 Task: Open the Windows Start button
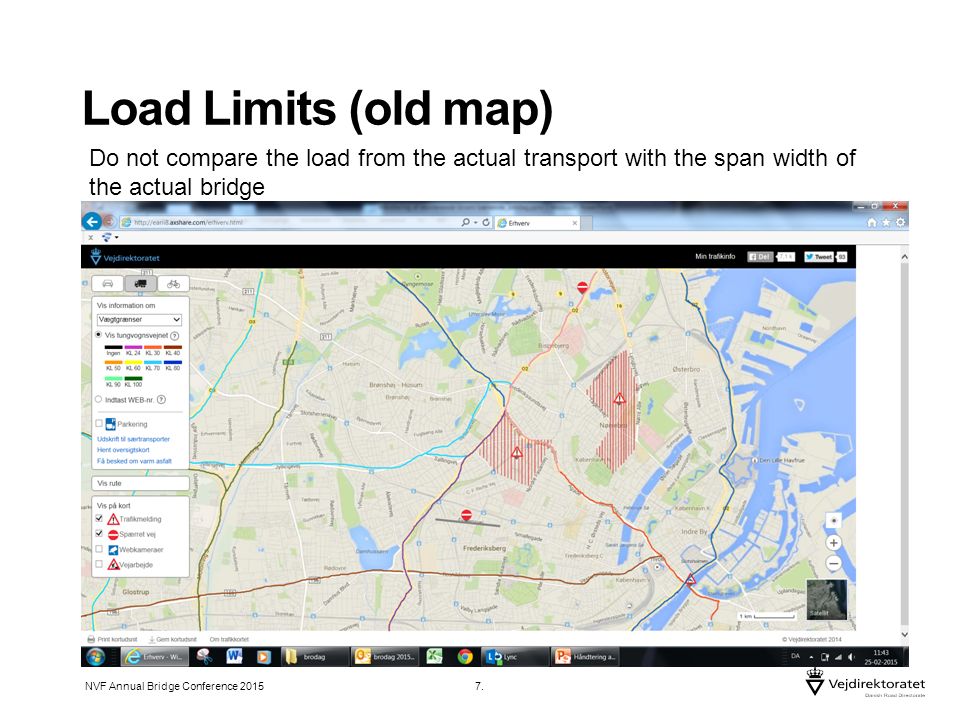point(96,657)
